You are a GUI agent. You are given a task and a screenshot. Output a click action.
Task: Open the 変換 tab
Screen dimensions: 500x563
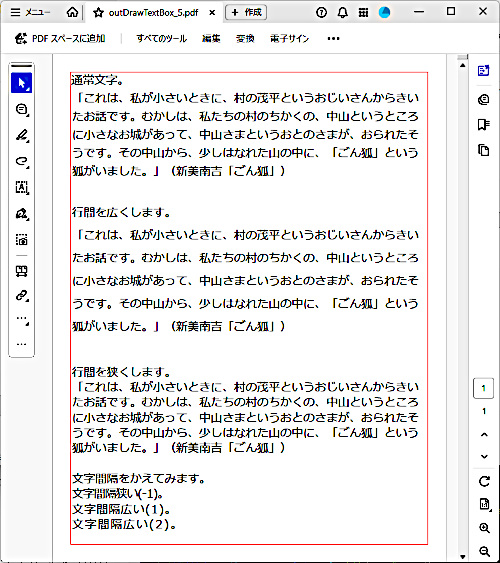pyautogui.click(x=245, y=38)
